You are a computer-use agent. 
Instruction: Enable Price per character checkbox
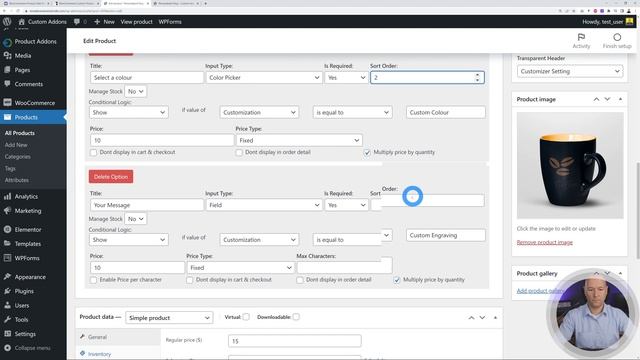[x=93, y=280]
